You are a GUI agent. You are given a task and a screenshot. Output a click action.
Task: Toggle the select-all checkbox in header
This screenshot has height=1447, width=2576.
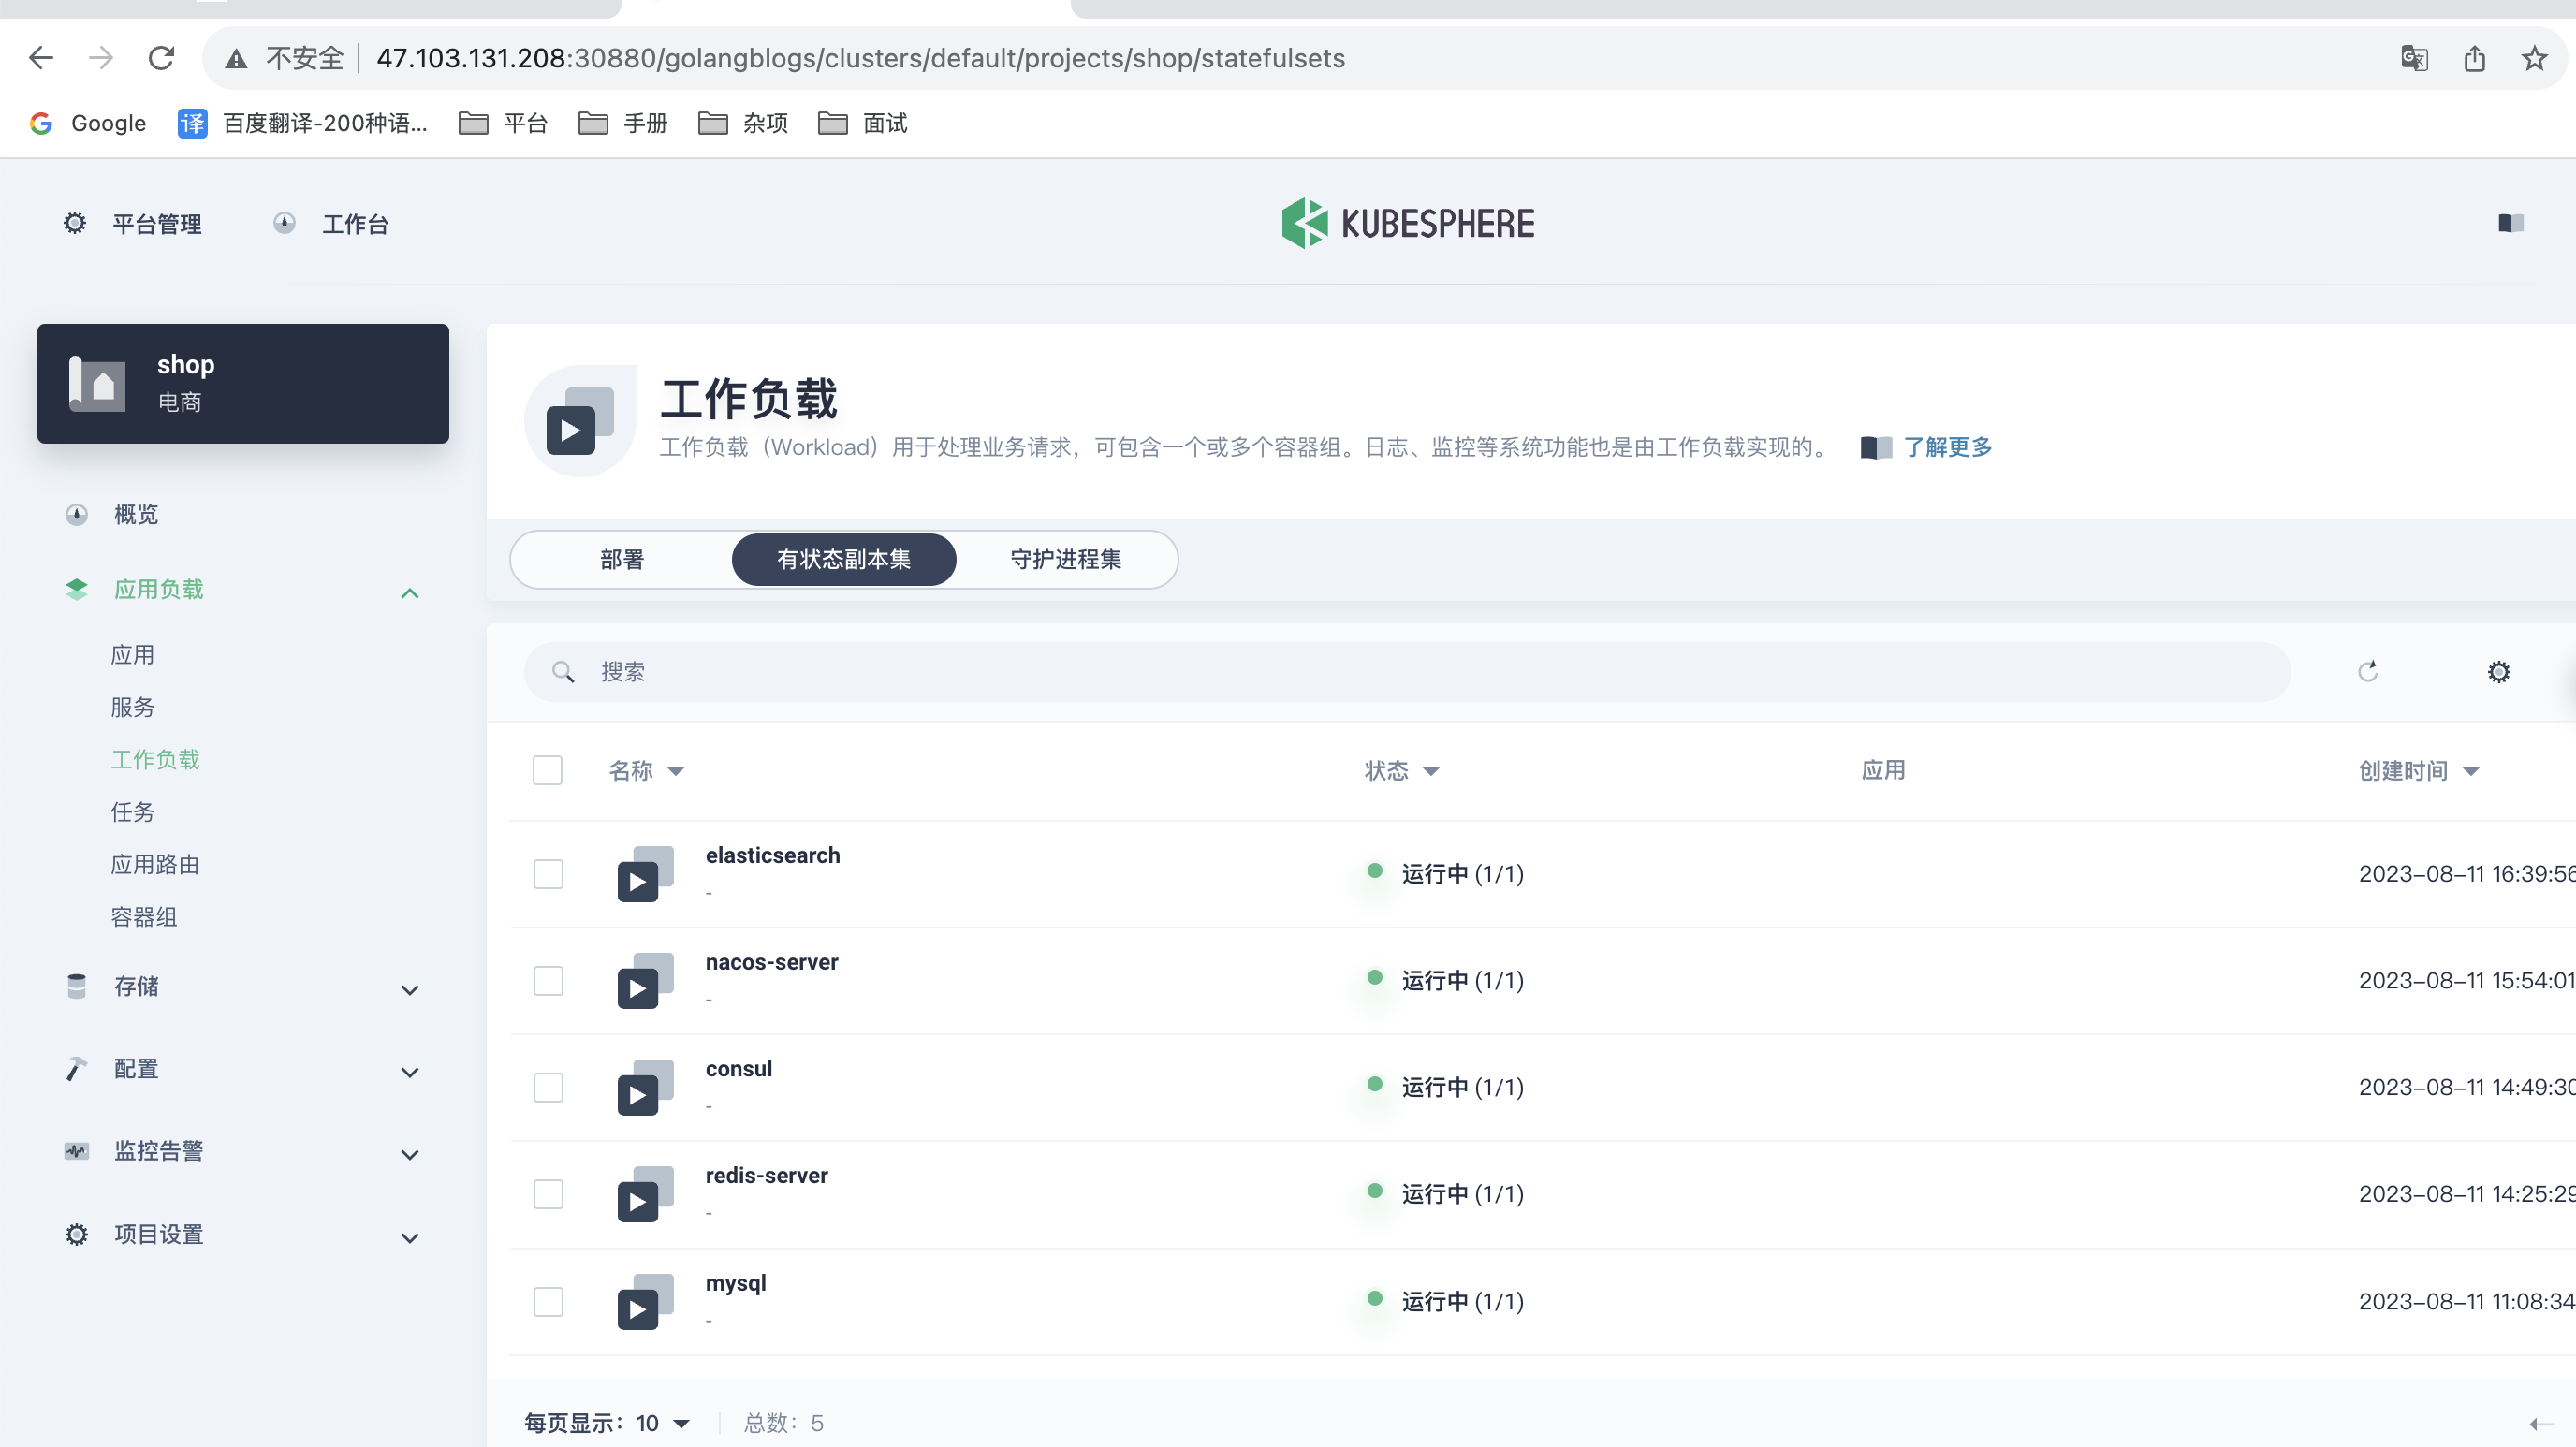tap(548, 770)
